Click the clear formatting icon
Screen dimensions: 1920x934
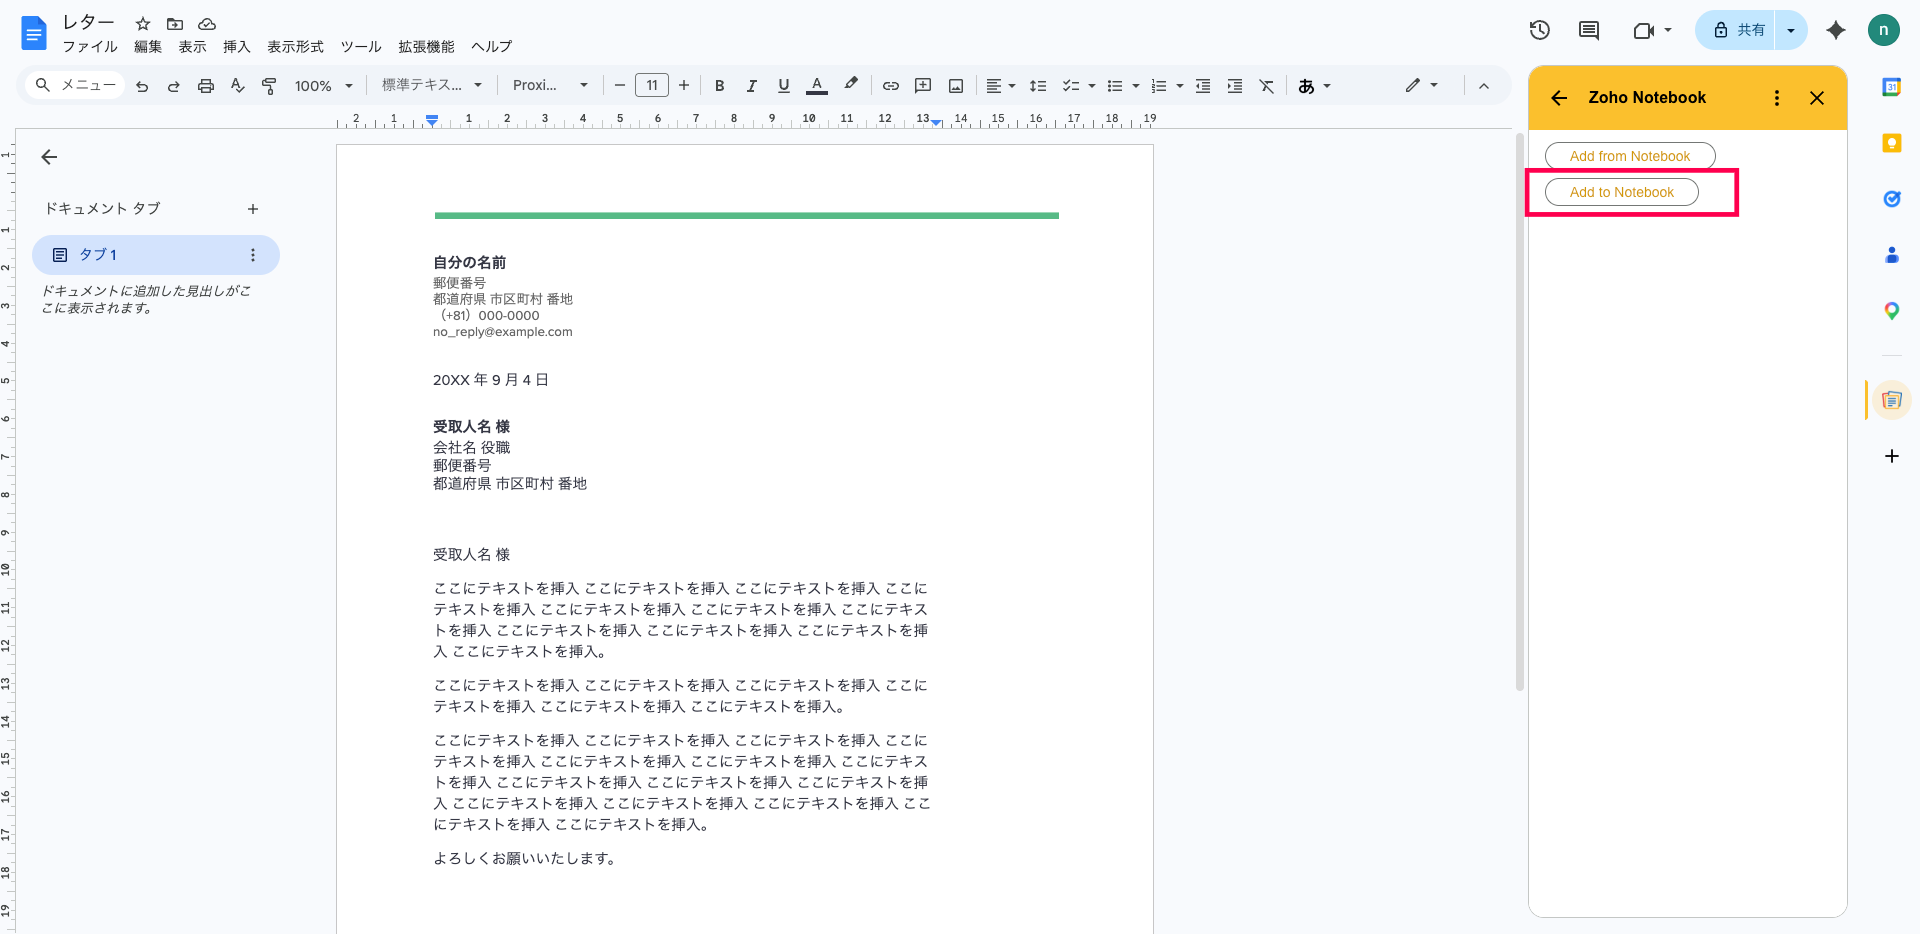[1267, 86]
